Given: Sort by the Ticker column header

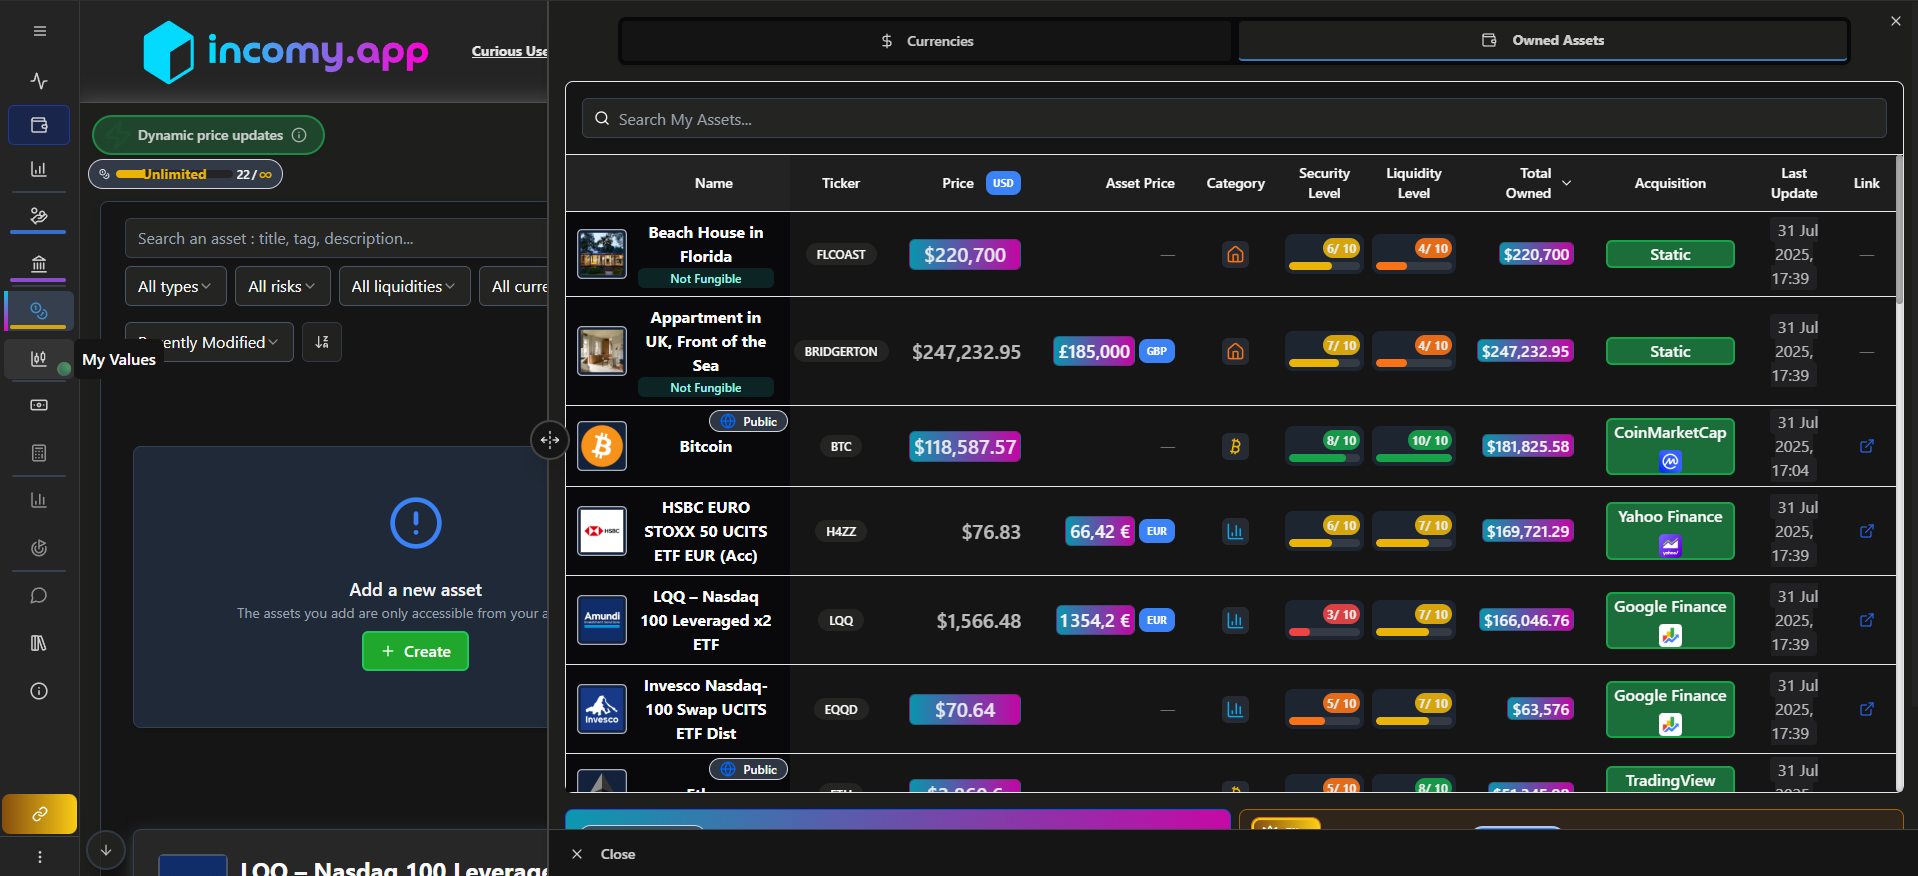Looking at the screenshot, I should (x=840, y=183).
